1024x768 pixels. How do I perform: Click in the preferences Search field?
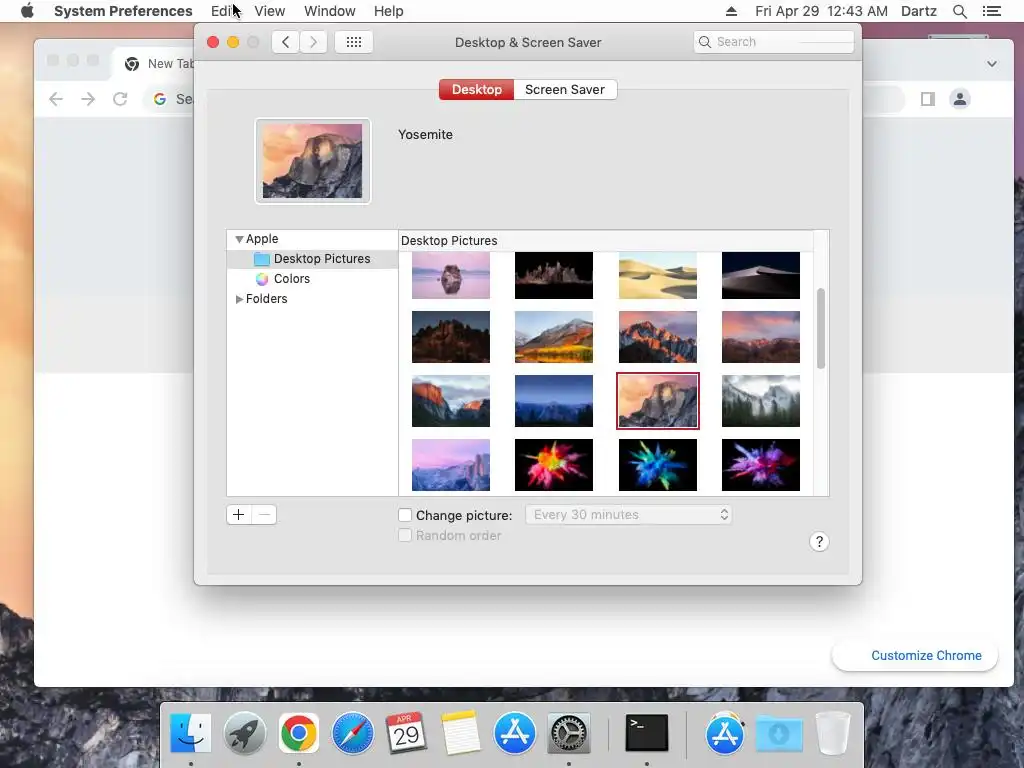click(774, 42)
